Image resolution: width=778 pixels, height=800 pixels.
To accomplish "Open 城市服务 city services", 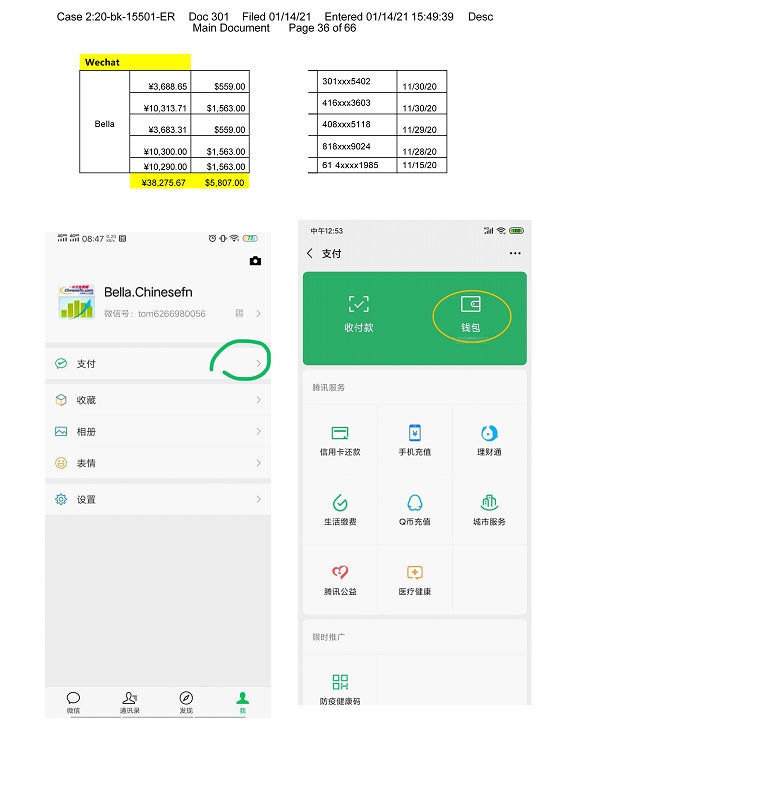I will (x=489, y=510).
